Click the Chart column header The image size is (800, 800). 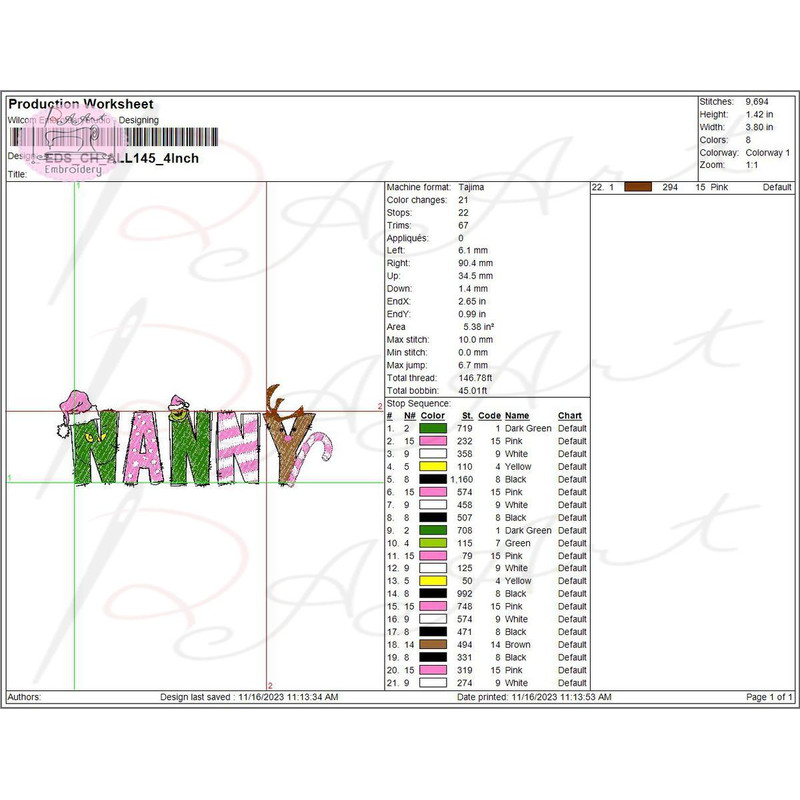coord(570,416)
